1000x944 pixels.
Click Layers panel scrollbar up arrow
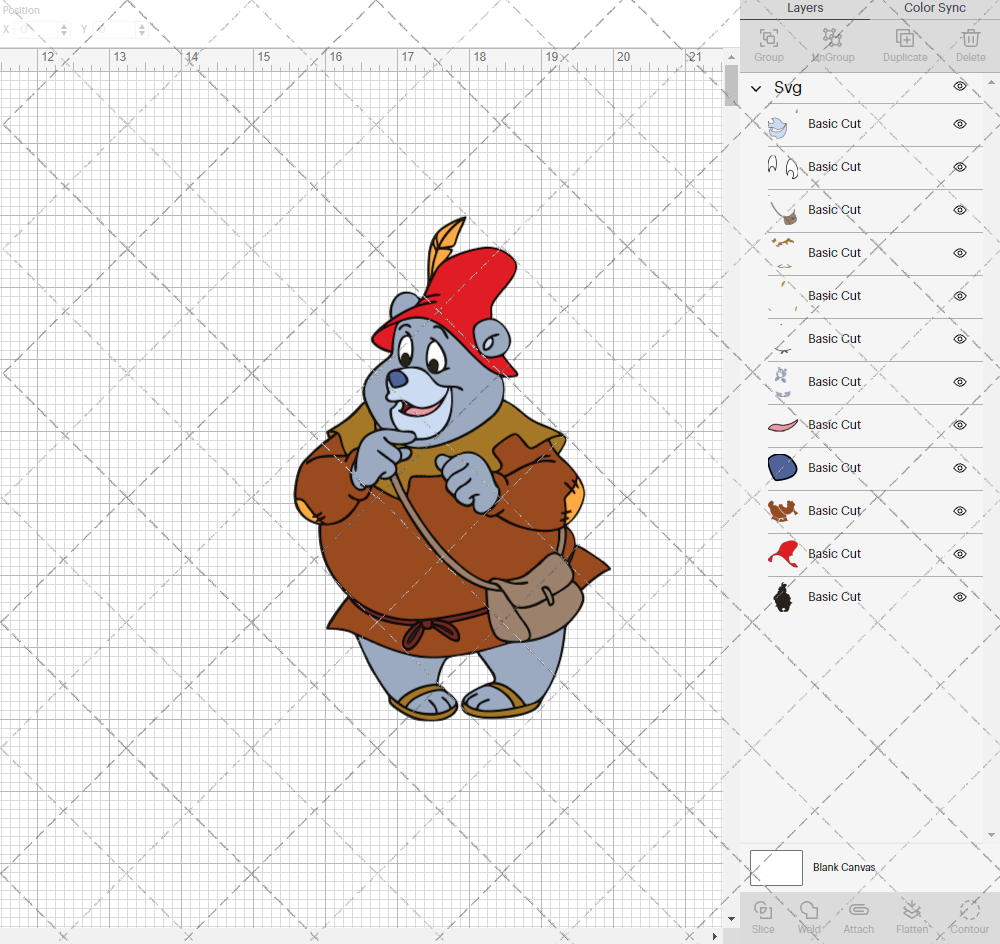[x=991, y=83]
